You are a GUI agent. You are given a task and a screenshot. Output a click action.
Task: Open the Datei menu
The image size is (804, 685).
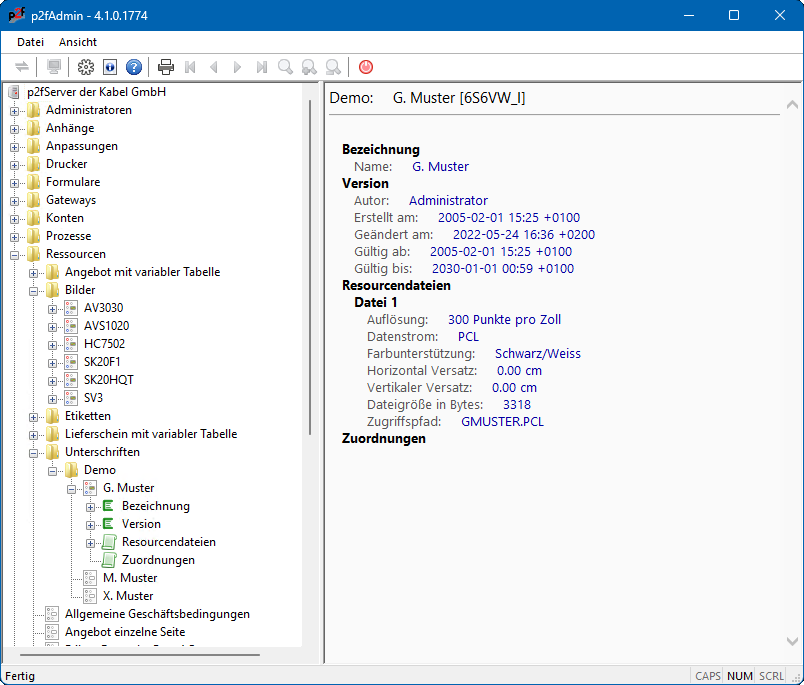click(x=30, y=42)
